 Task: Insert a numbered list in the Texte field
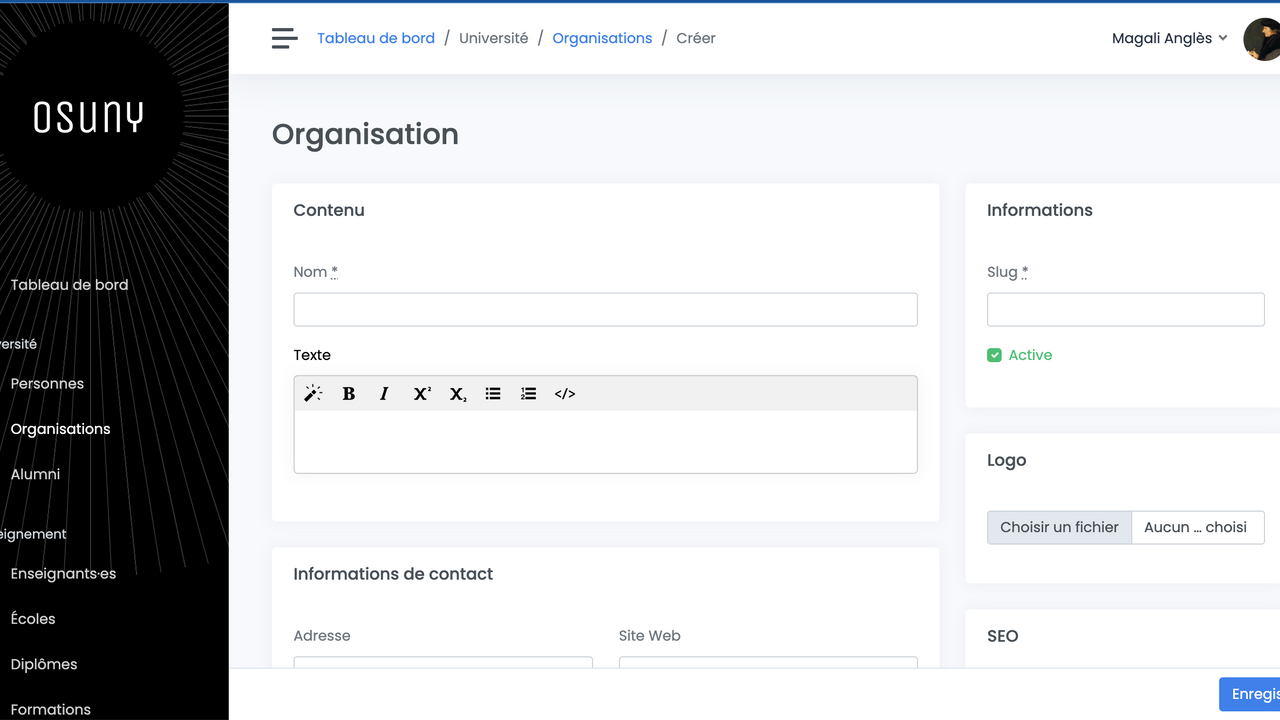point(529,393)
